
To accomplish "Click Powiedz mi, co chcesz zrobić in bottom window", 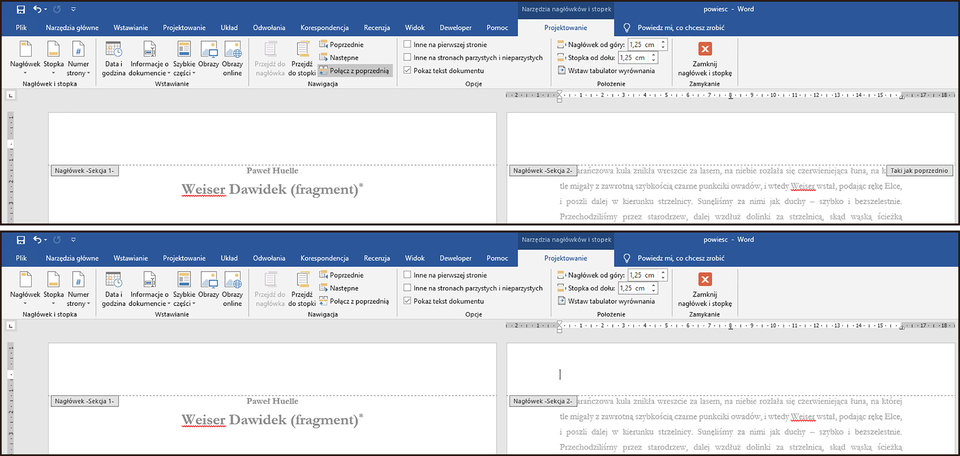I will [687, 258].
